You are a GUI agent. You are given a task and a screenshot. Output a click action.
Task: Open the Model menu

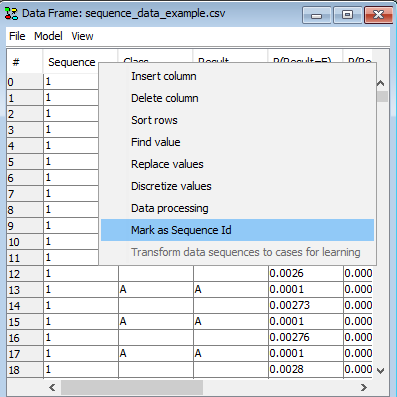point(48,36)
